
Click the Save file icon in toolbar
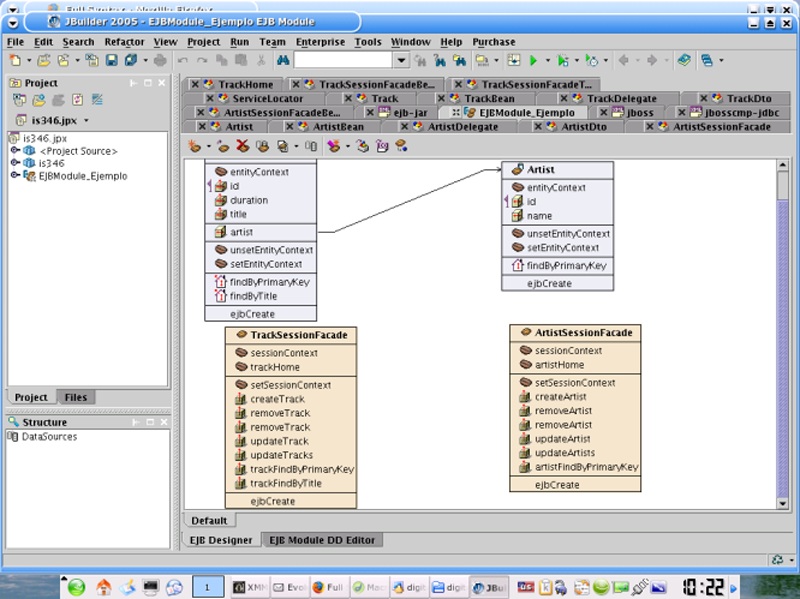pos(109,61)
